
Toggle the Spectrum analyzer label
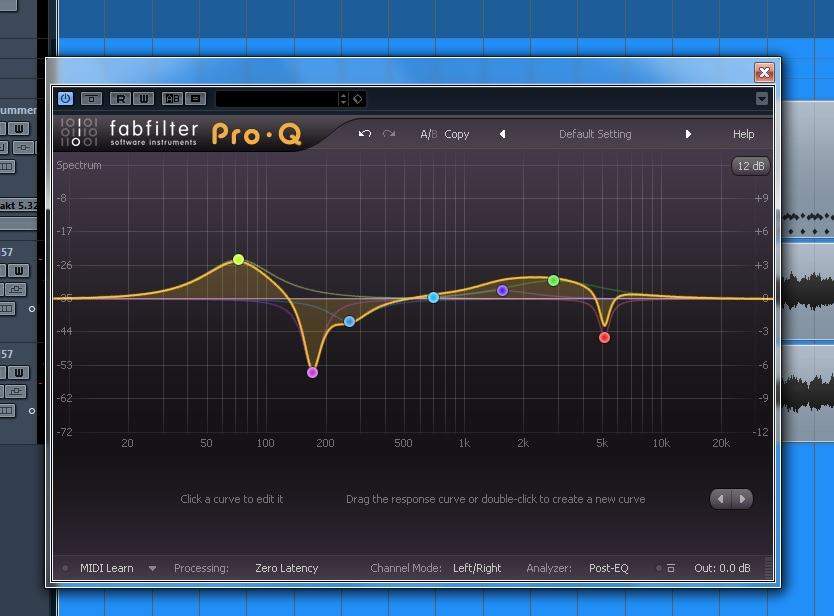(79, 165)
